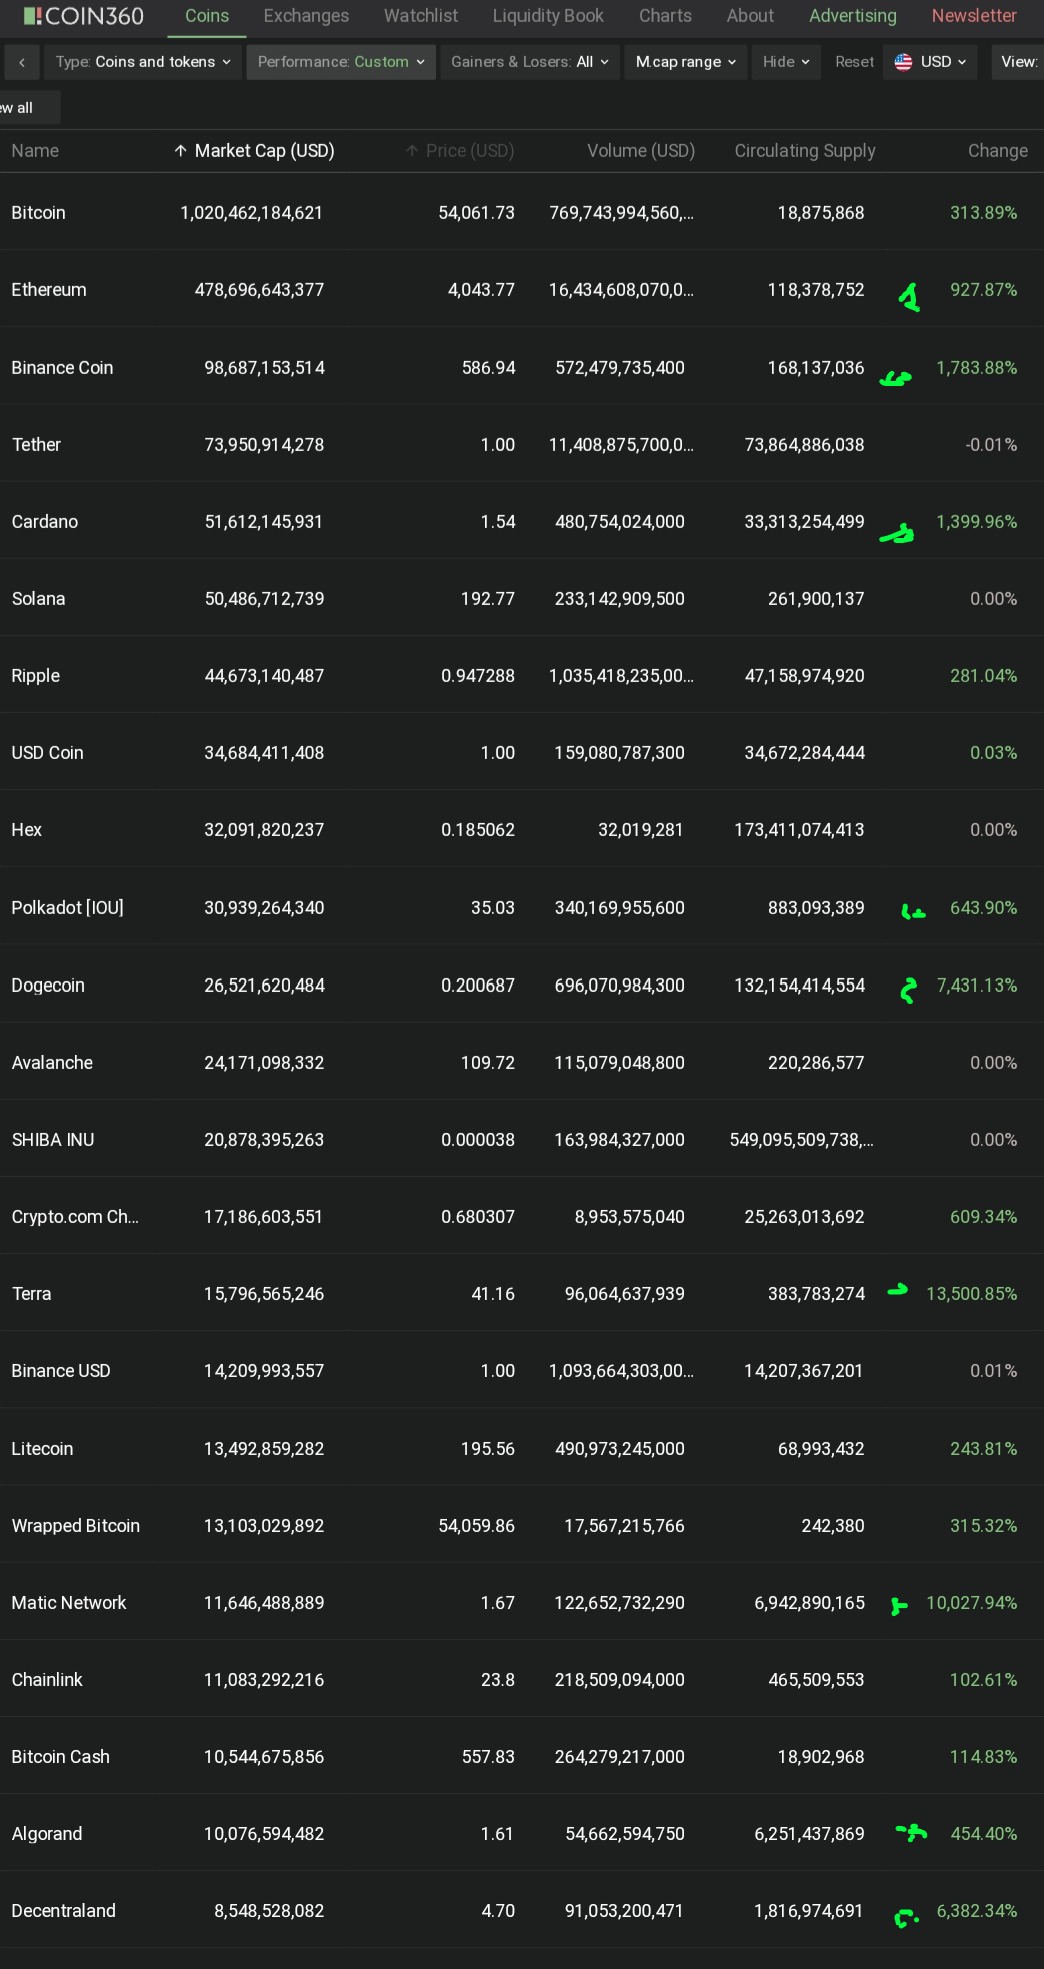Click the Newsletter link
The image size is (1044, 1969).
(x=974, y=16)
